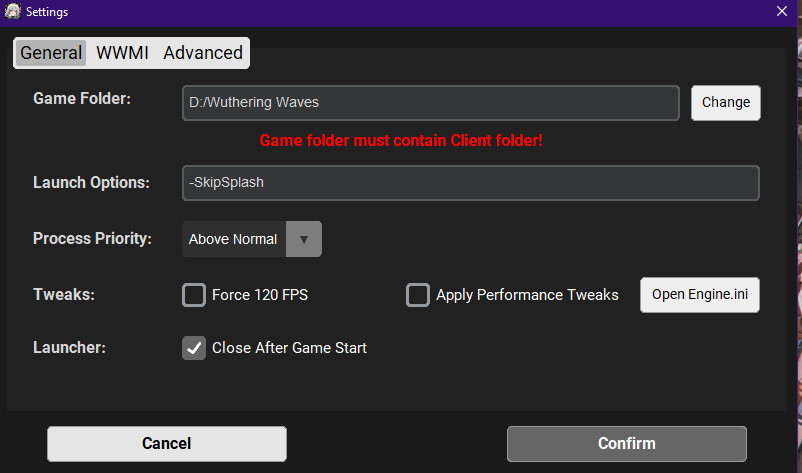
Task: Uncheck Close After Game Start
Action: pyautogui.click(x=194, y=348)
